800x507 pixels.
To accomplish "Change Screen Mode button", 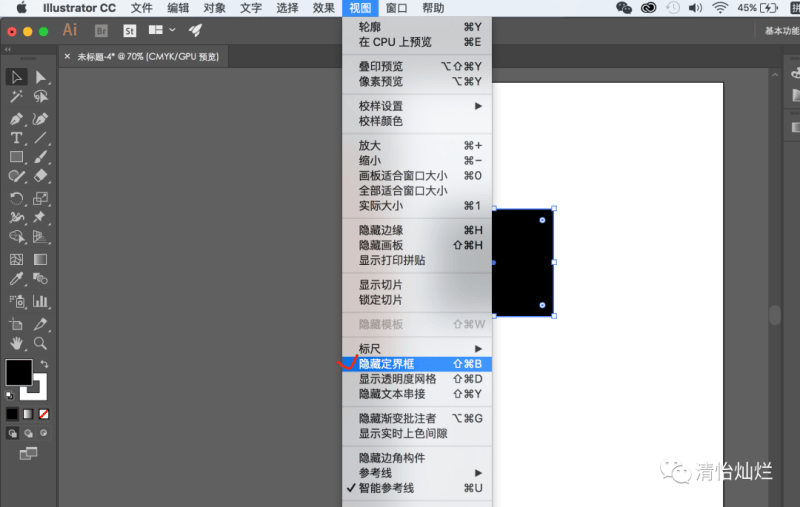I will 28,453.
